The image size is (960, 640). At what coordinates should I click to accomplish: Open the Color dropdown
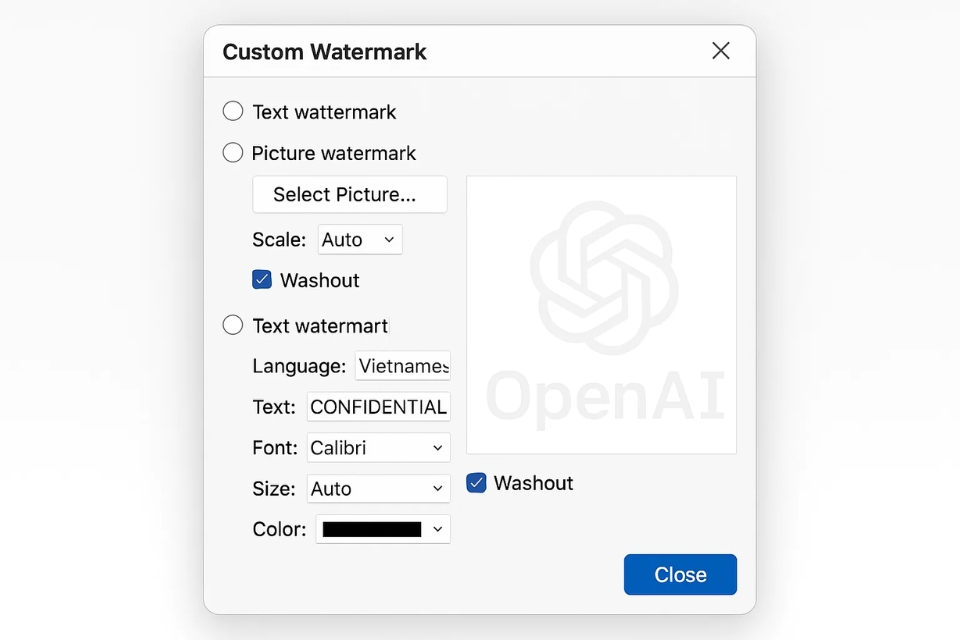point(382,529)
